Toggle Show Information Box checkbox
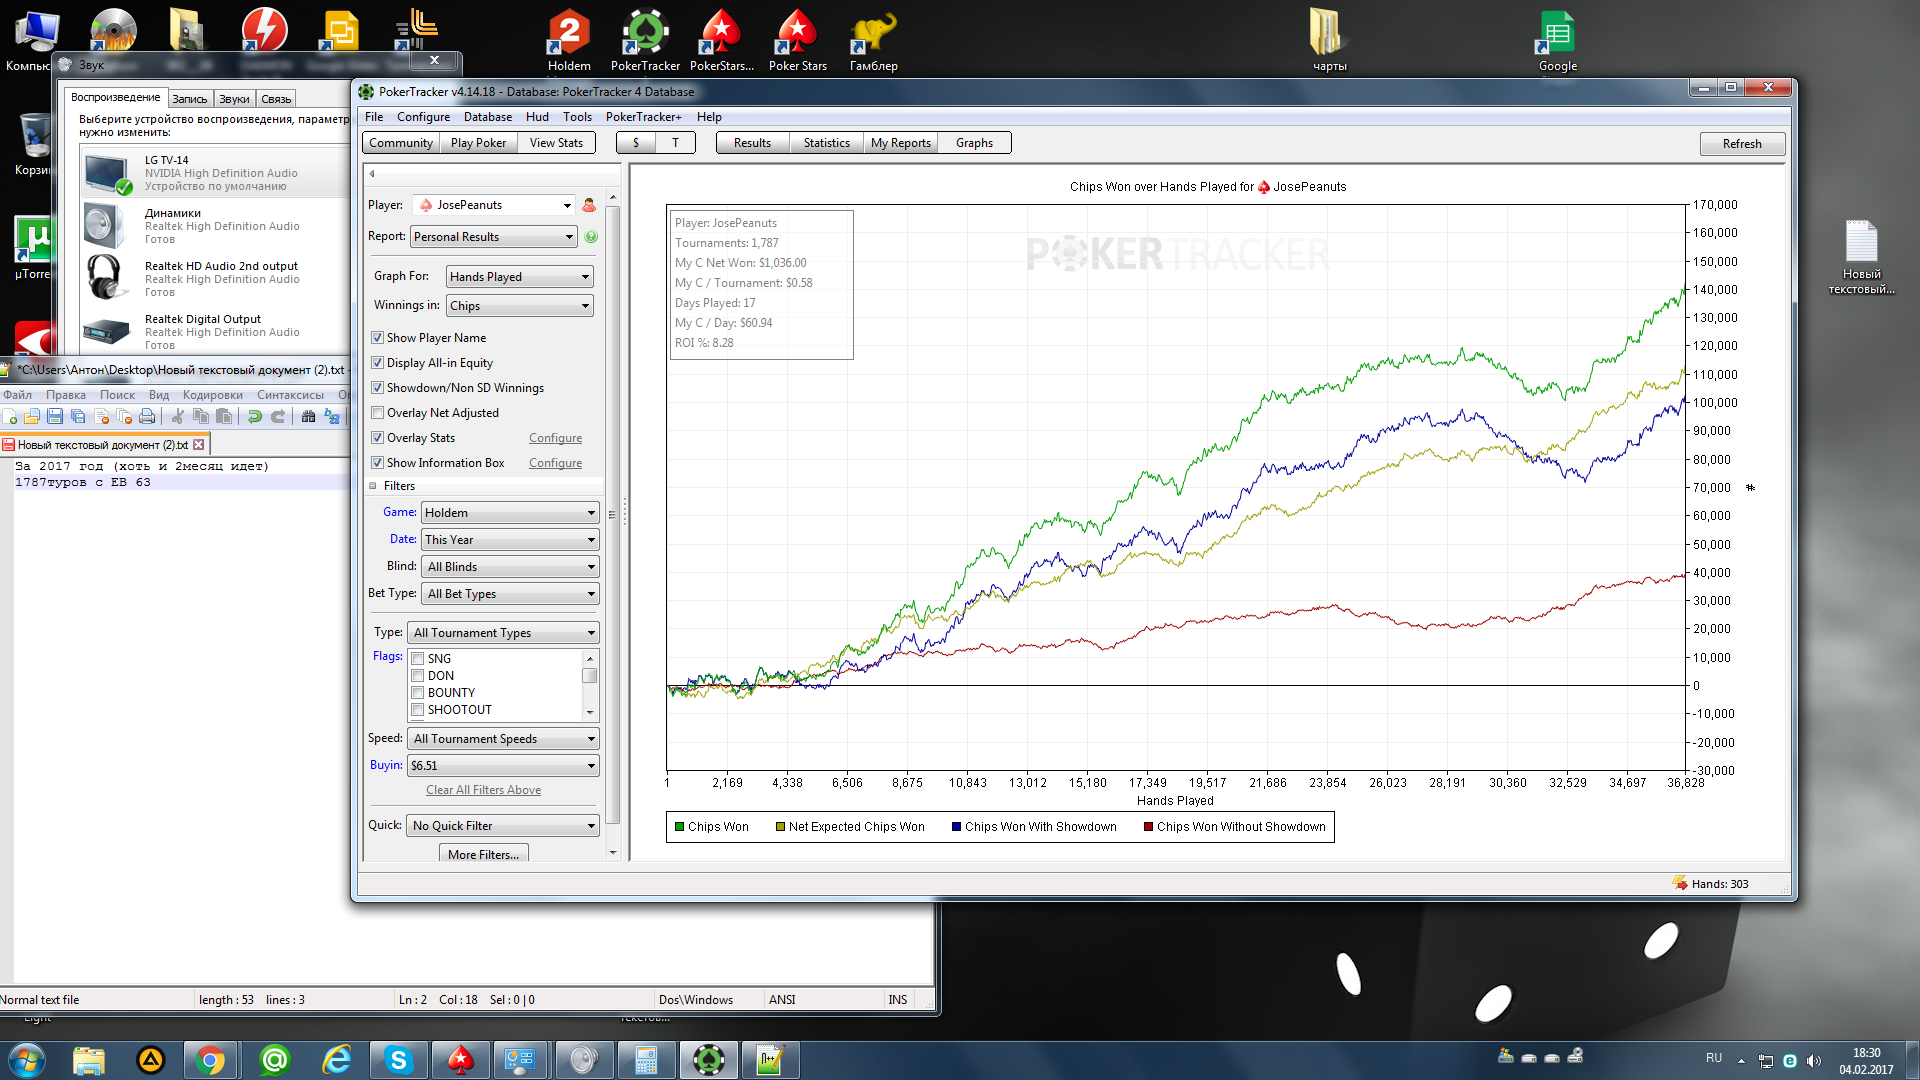The height and width of the screenshot is (1080, 1920). point(377,463)
